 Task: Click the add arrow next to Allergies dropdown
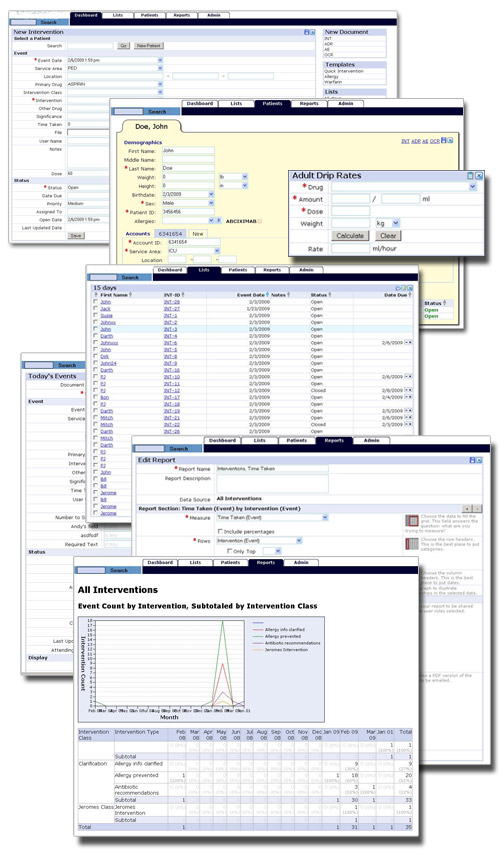(x=219, y=221)
